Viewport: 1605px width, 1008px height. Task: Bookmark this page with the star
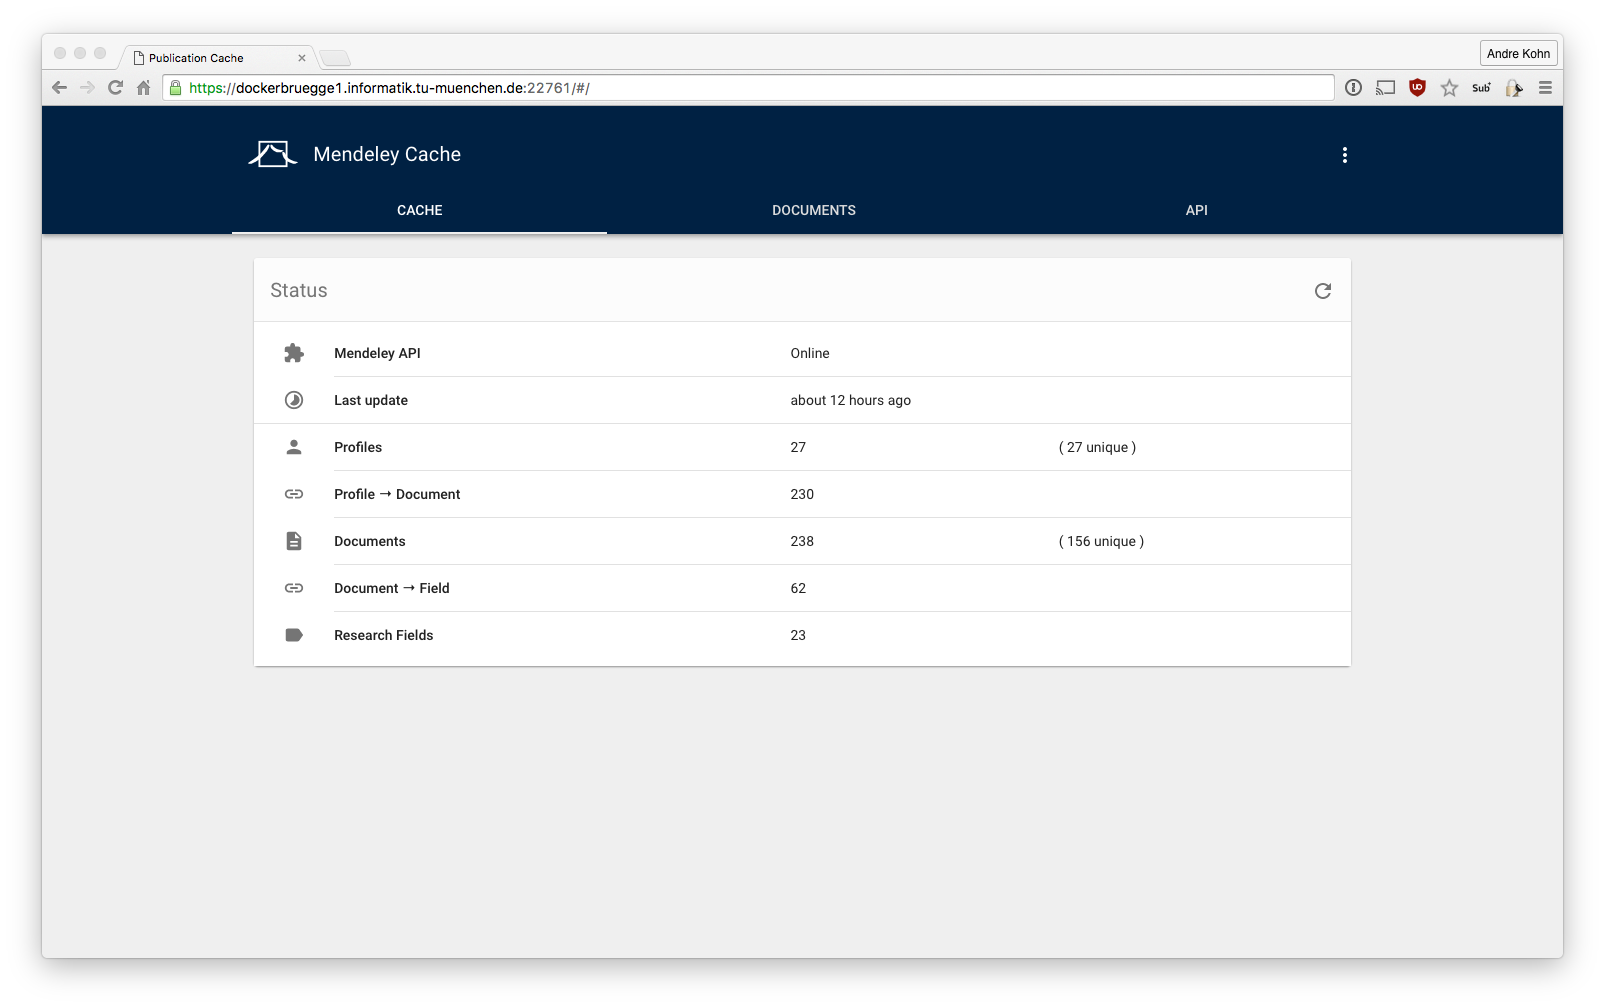1449,88
